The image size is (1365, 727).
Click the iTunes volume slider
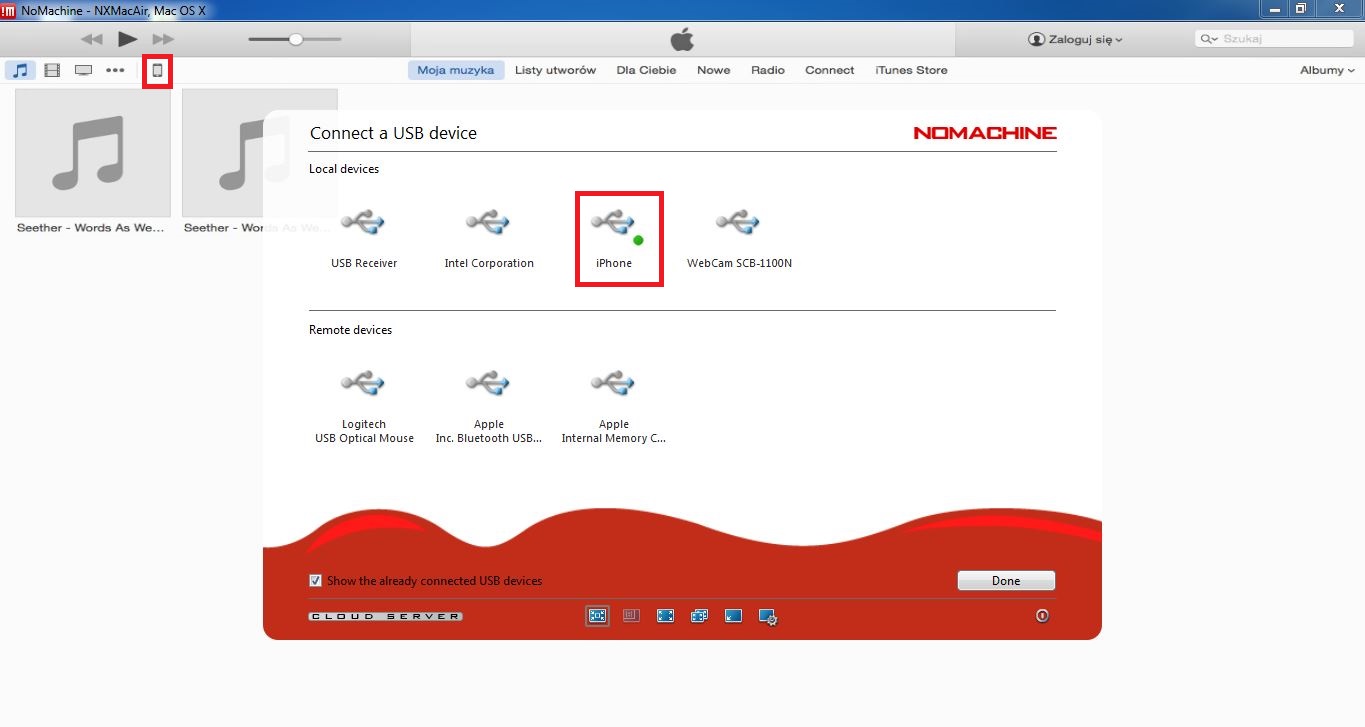pos(295,39)
